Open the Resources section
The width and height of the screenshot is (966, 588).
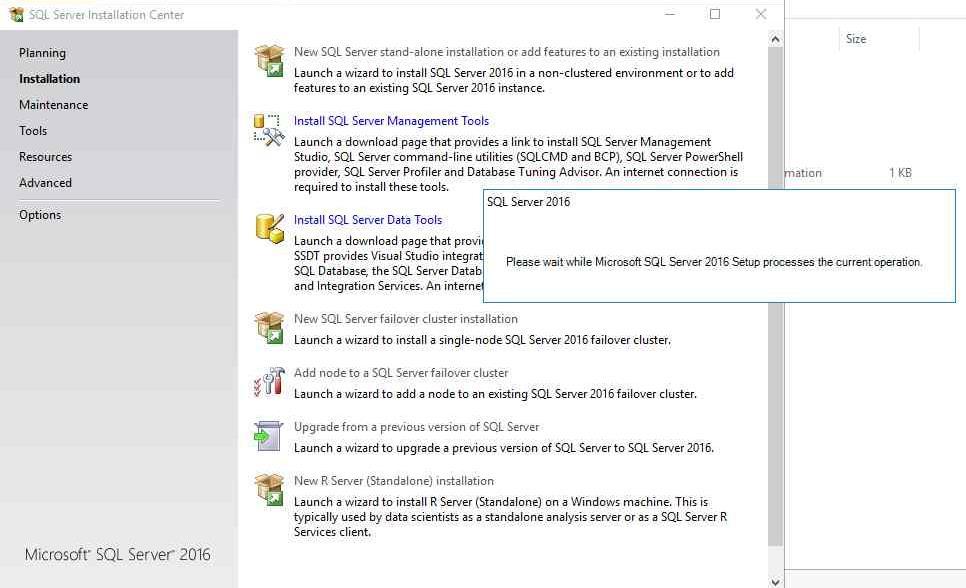click(46, 157)
